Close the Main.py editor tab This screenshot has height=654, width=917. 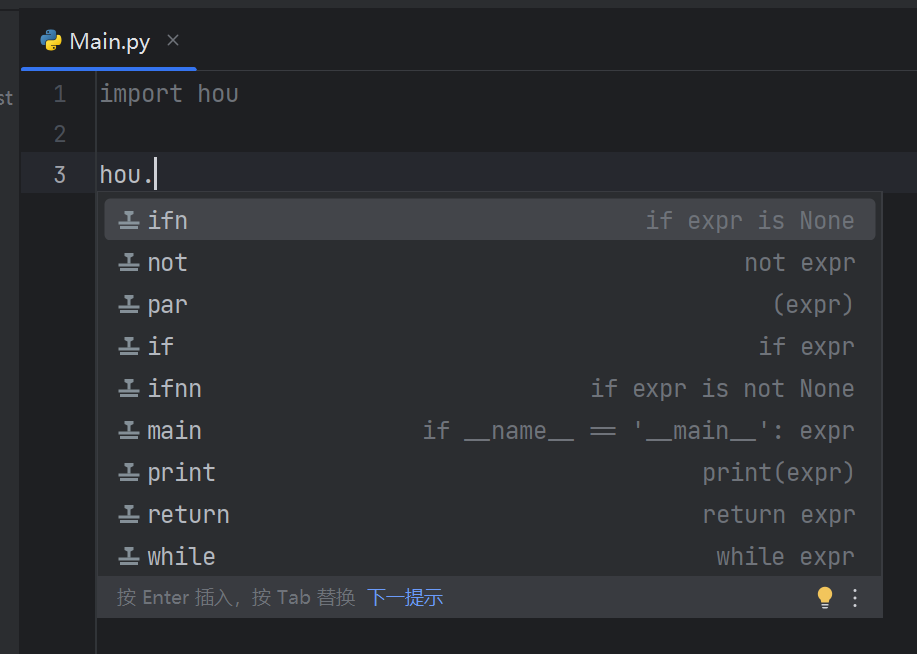[x=173, y=41]
